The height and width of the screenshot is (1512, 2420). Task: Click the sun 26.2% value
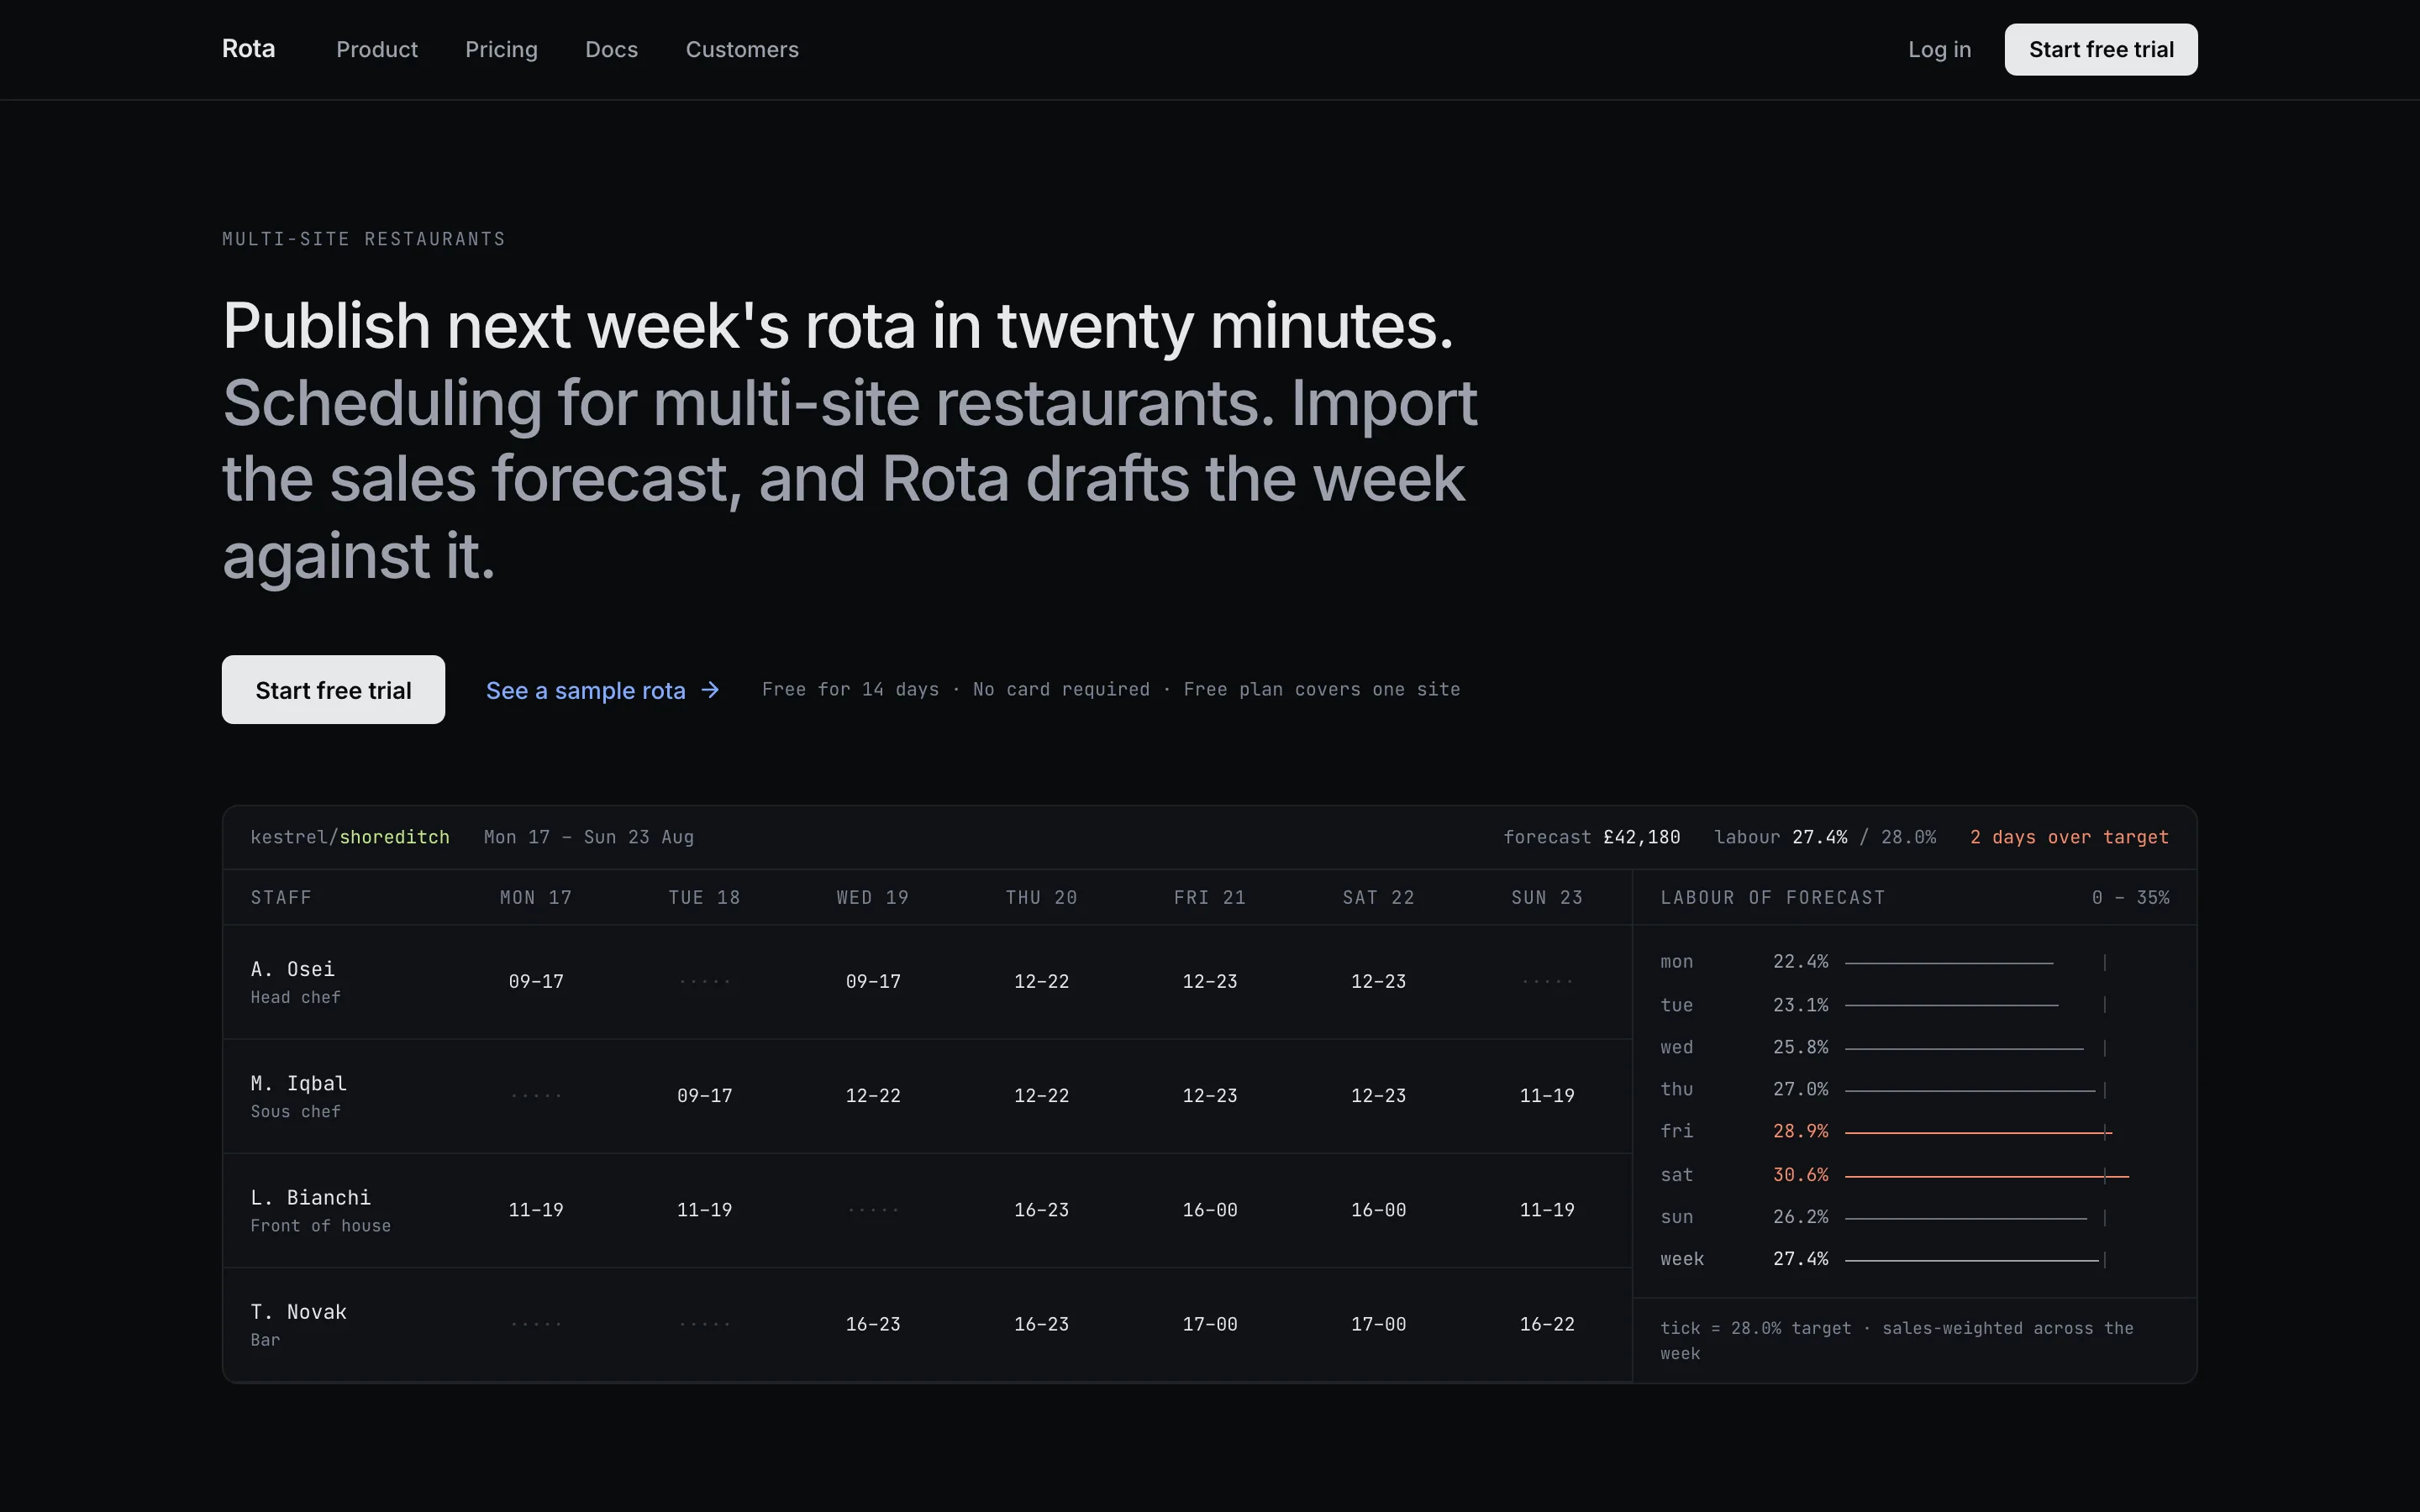[1800, 1217]
